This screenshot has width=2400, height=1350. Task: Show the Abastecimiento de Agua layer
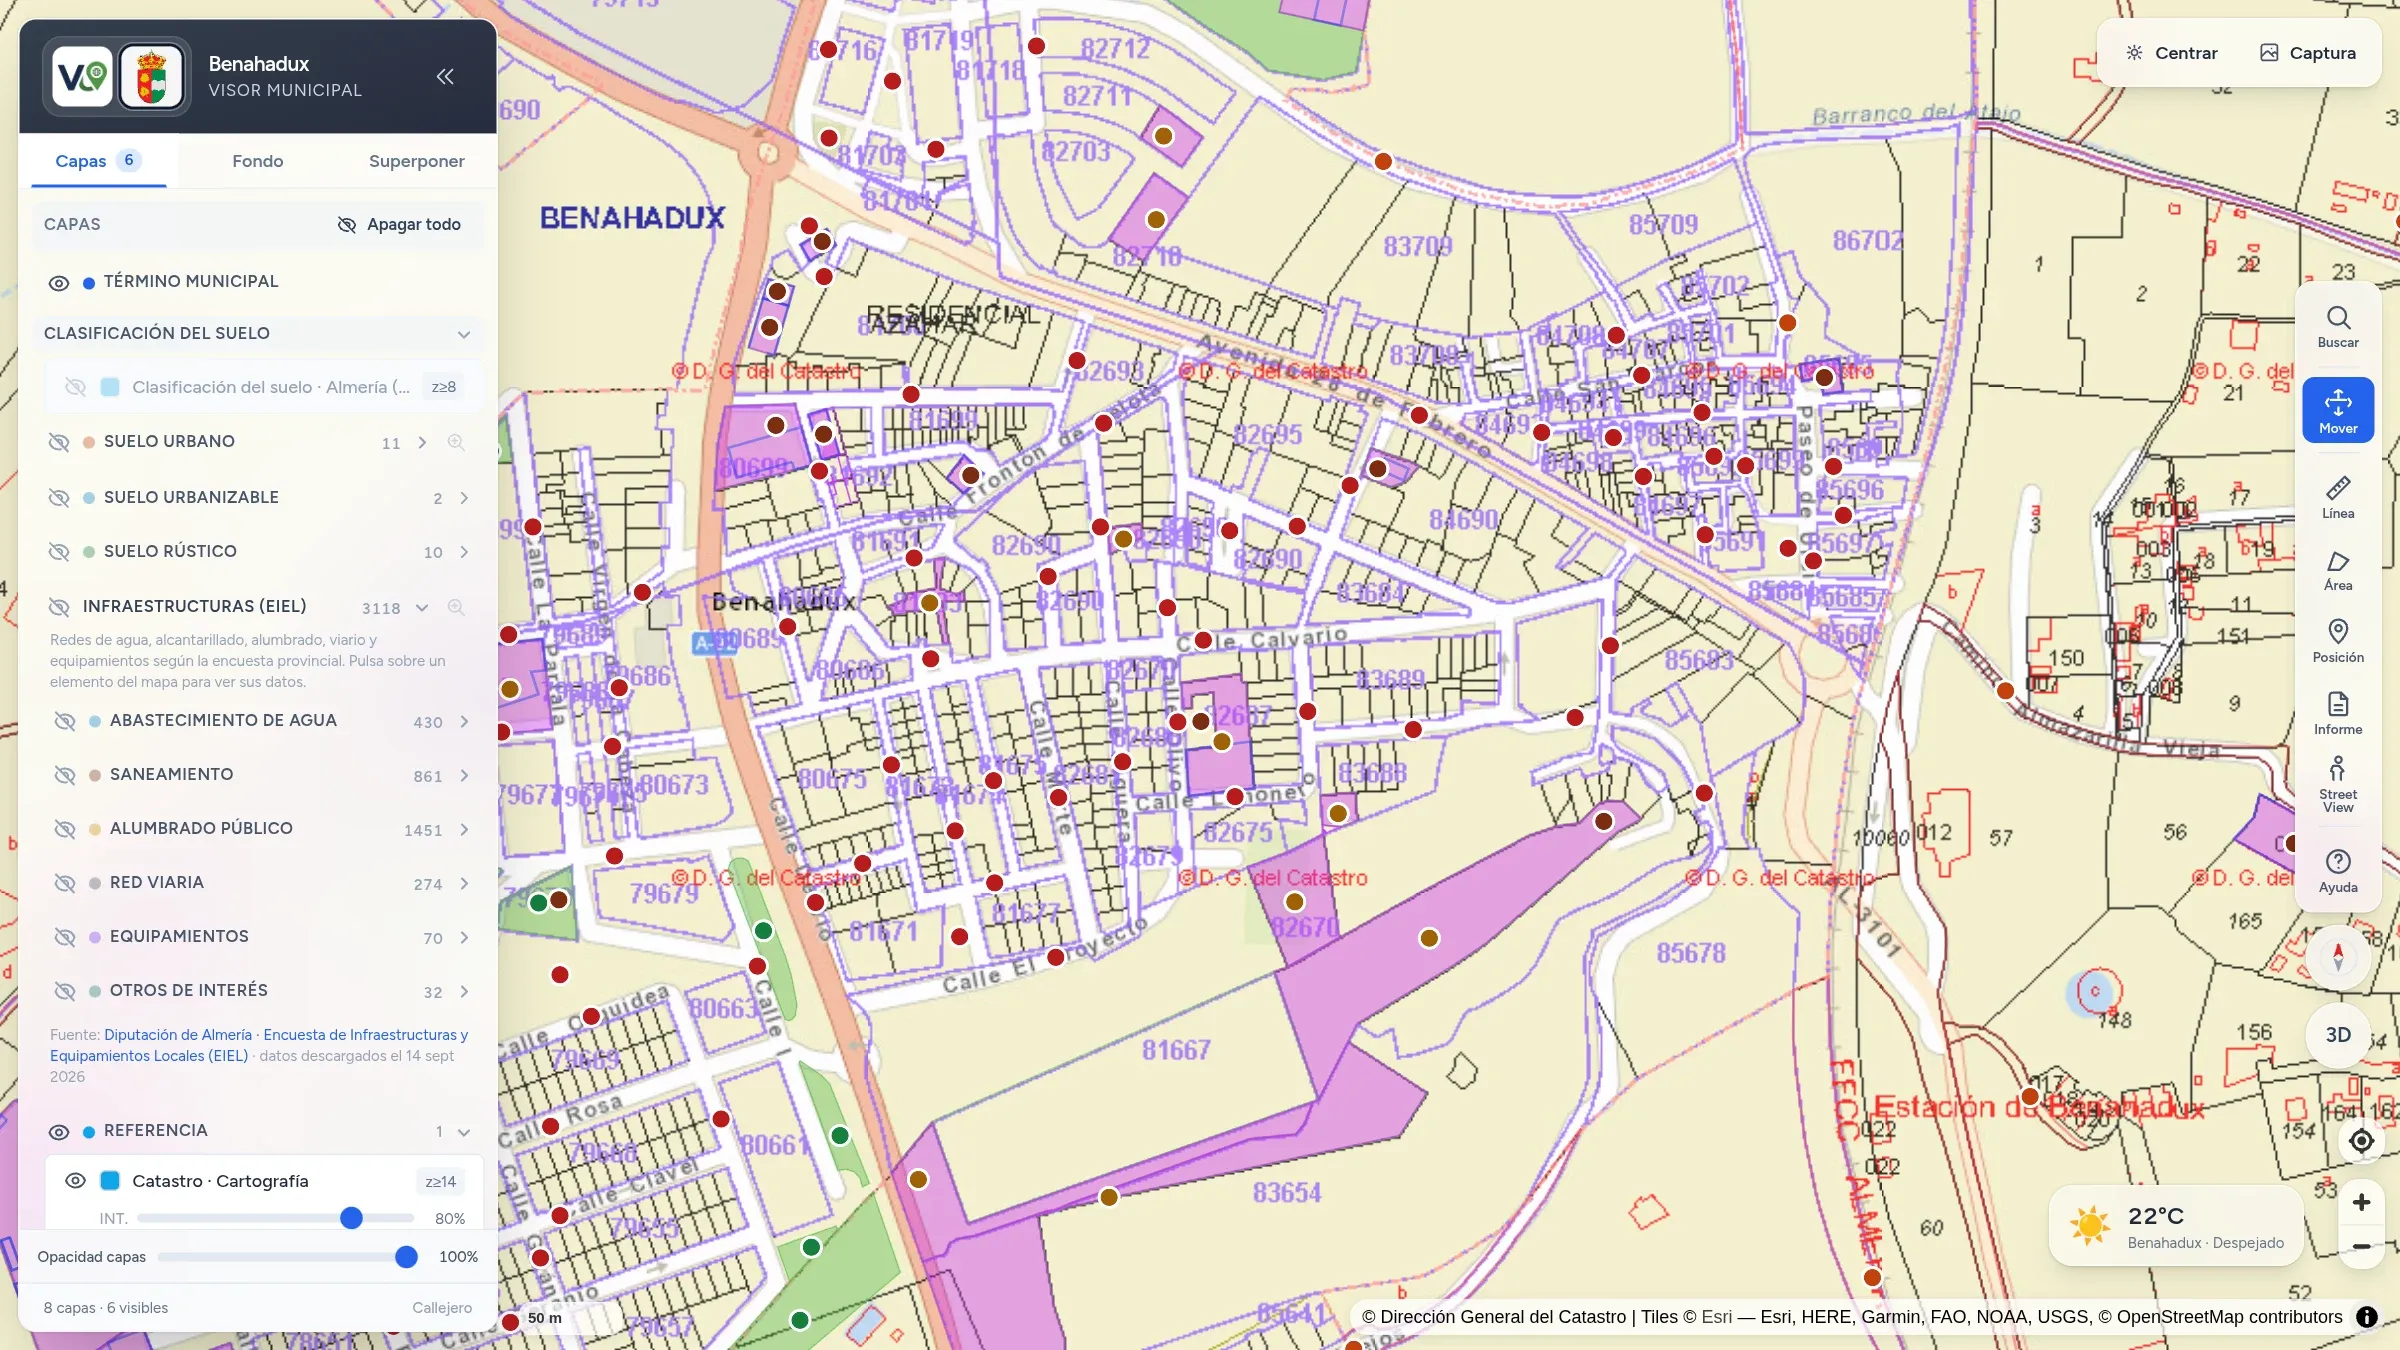[x=65, y=721]
